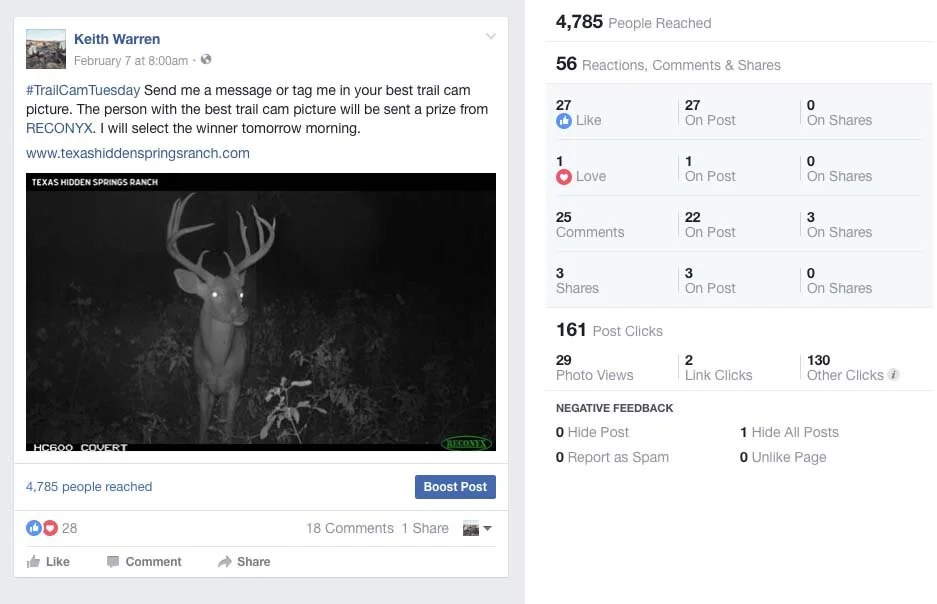Click the Share arrow button

click(x=244, y=562)
